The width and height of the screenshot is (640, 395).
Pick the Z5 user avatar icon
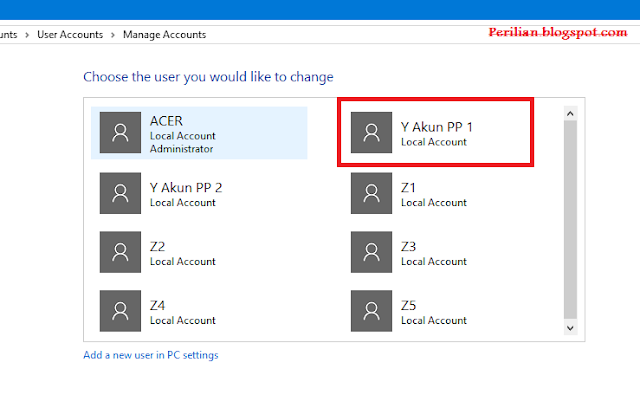point(371,311)
